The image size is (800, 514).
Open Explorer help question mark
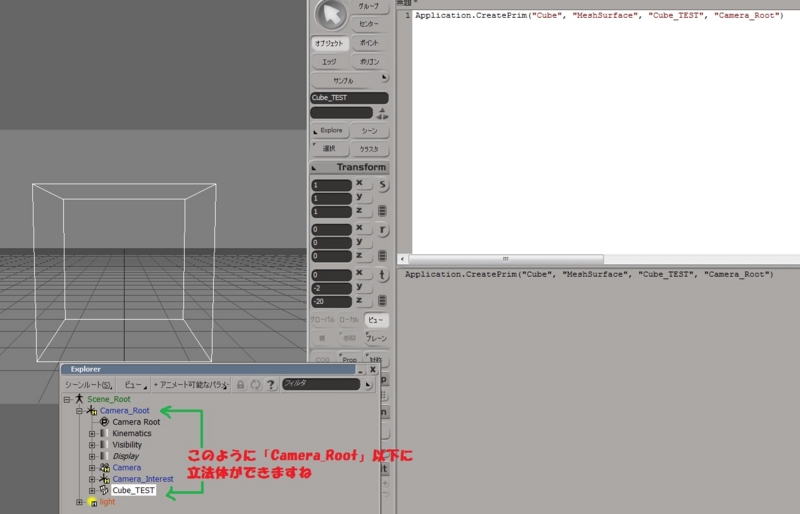click(x=270, y=384)
